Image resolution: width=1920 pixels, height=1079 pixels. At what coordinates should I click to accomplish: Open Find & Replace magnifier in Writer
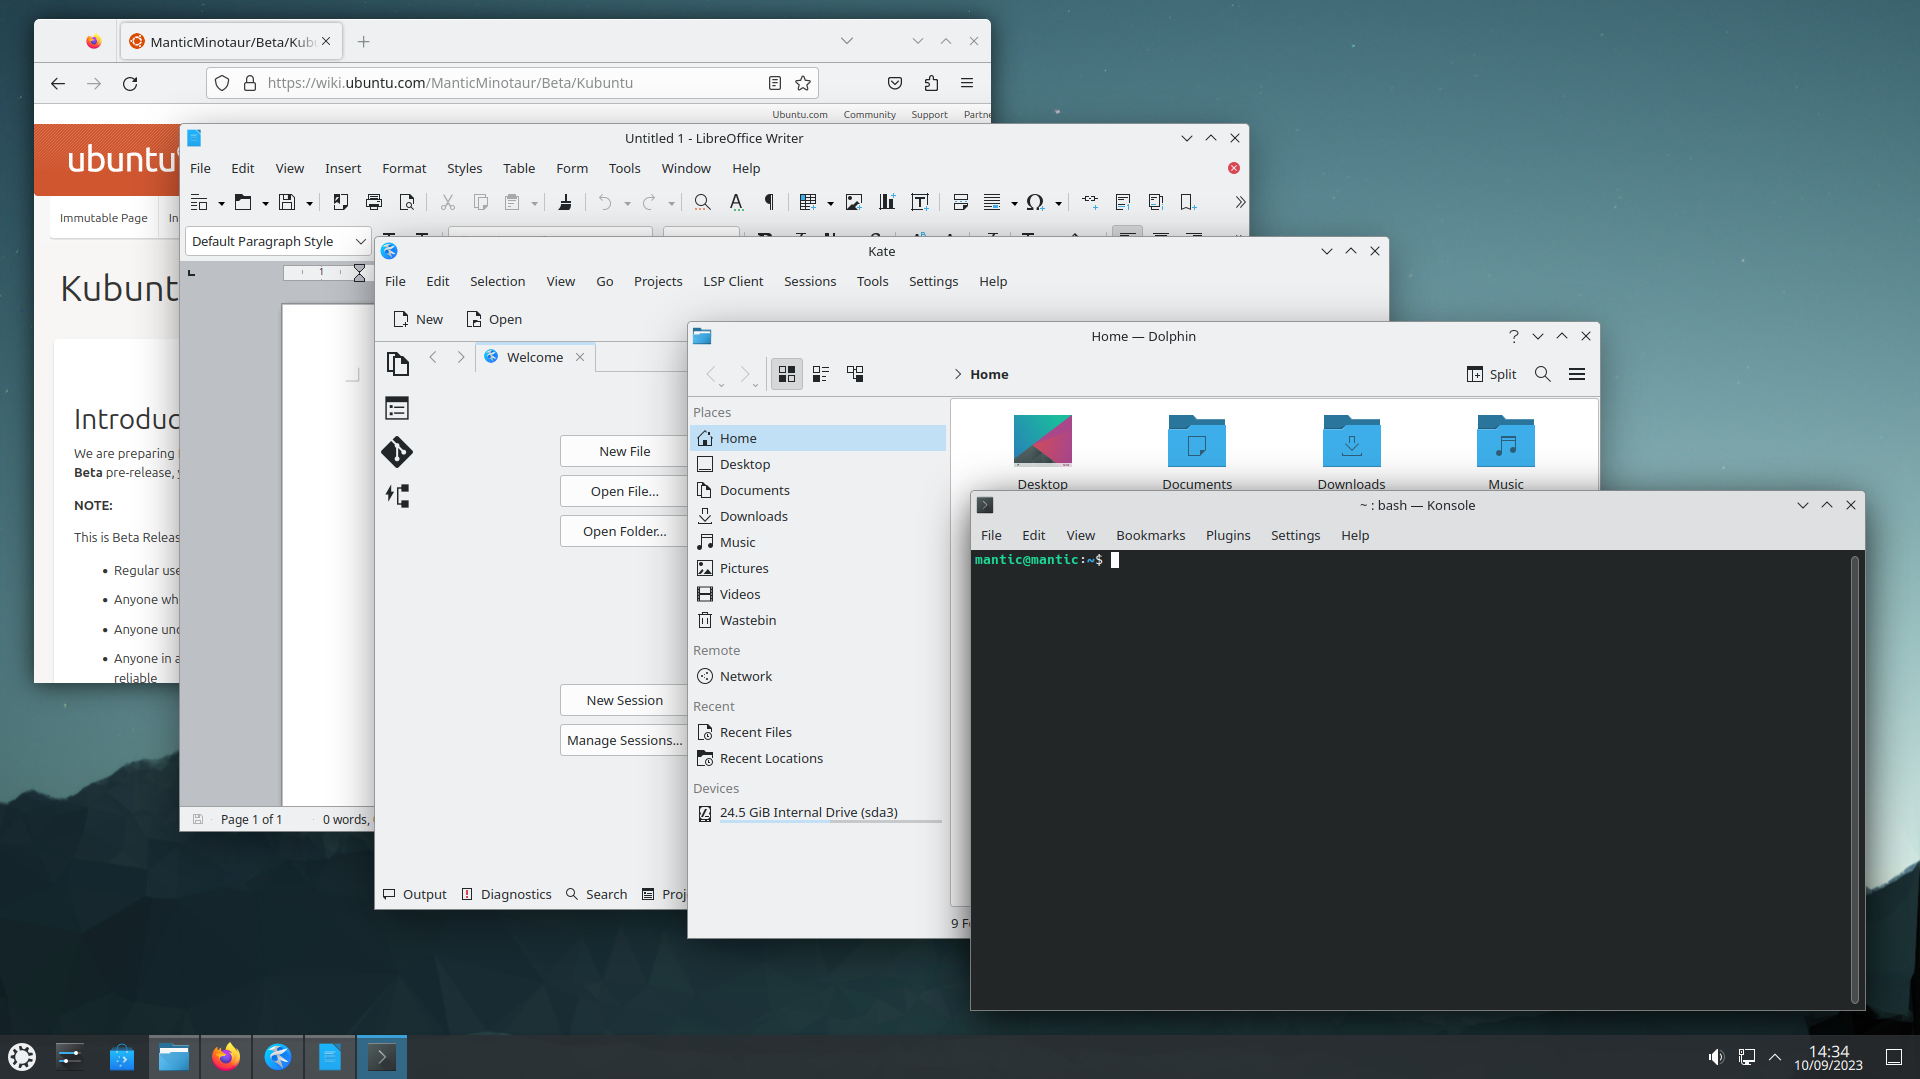(703, 202)
